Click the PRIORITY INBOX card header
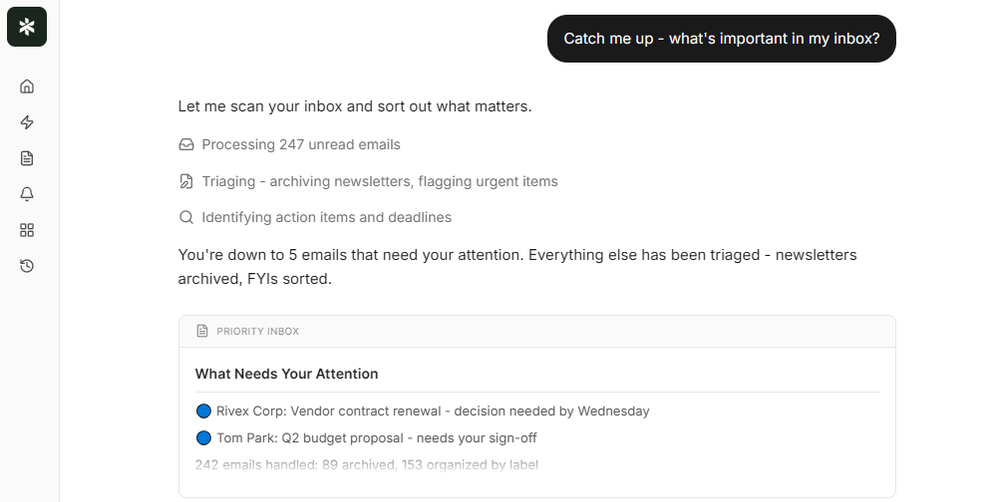The image size is (1000, 502). click(537, 331)
